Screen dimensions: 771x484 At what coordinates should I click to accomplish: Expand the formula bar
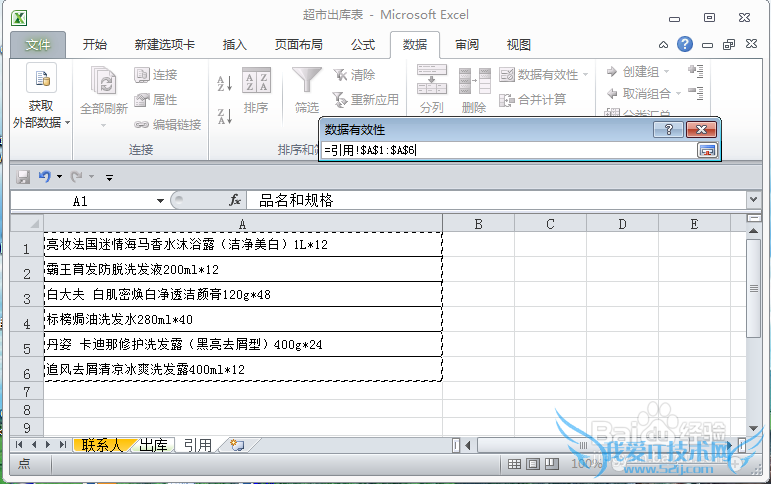(x=753, y=200)
